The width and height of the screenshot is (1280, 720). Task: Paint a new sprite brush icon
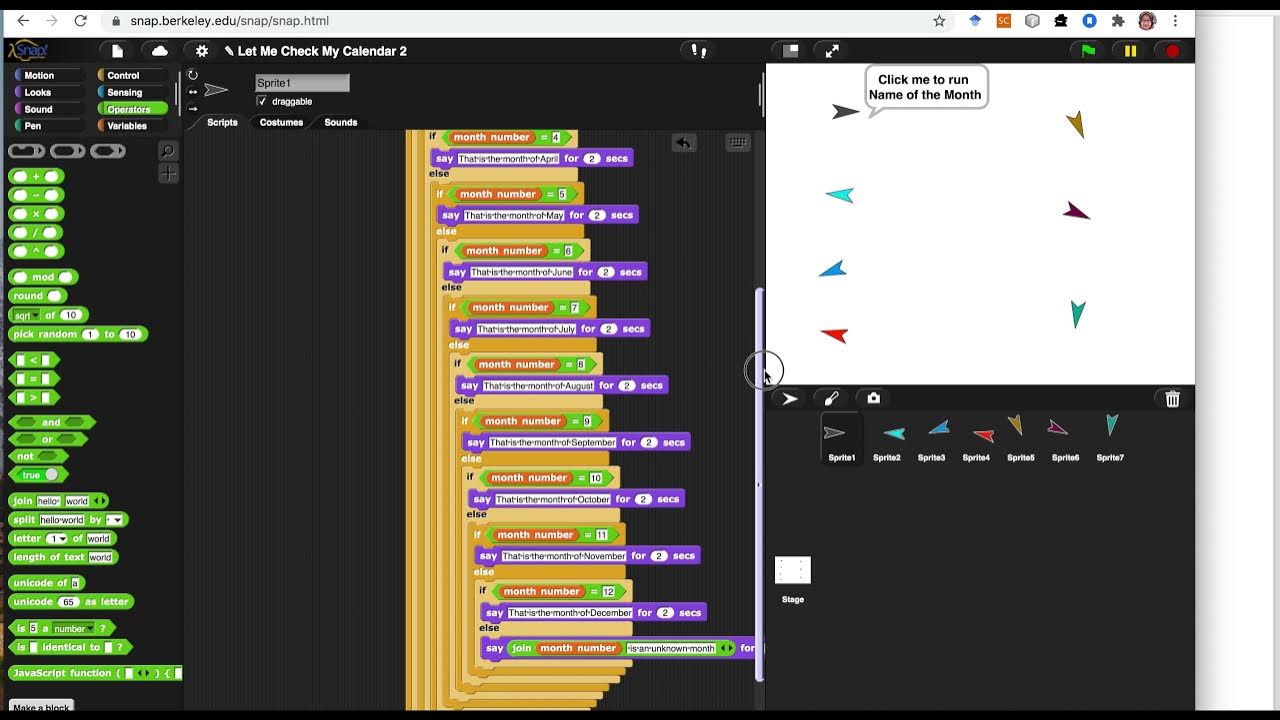(831, 399)
